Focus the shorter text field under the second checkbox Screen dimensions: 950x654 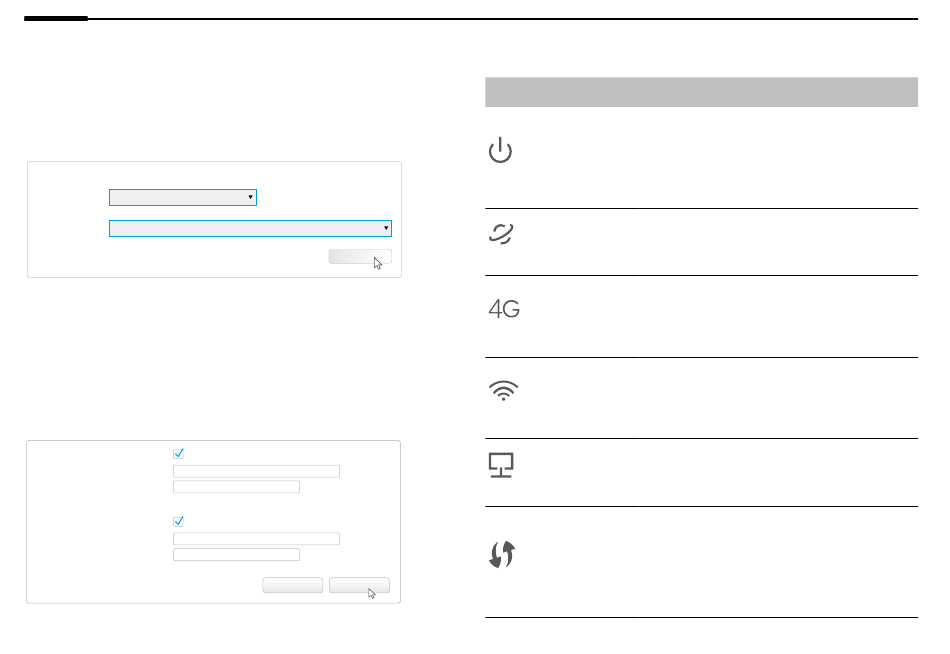click(236, 555)
